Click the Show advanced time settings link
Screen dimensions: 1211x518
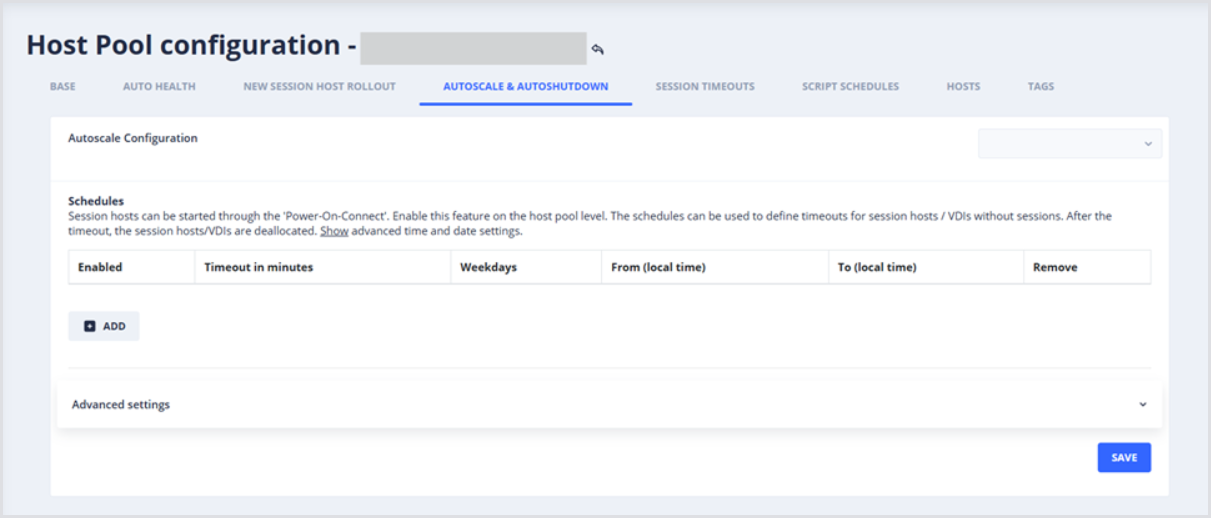pos(334,231)
